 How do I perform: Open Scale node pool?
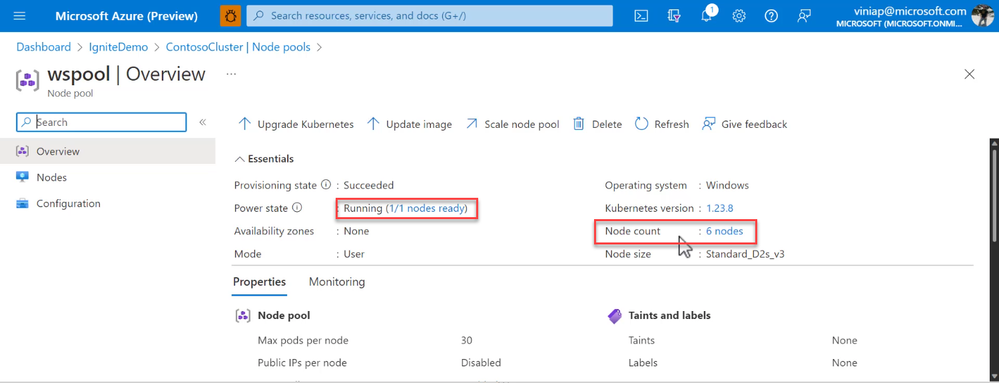(x=512, y=124)
